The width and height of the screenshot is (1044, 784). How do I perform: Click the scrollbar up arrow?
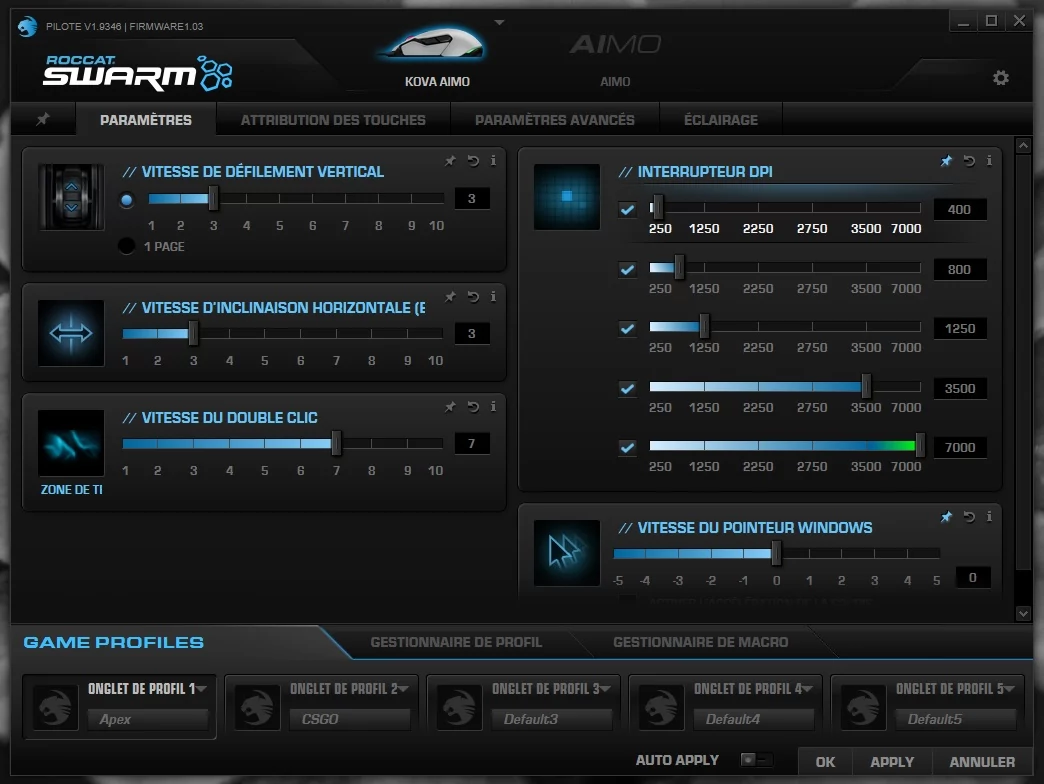1023,145
